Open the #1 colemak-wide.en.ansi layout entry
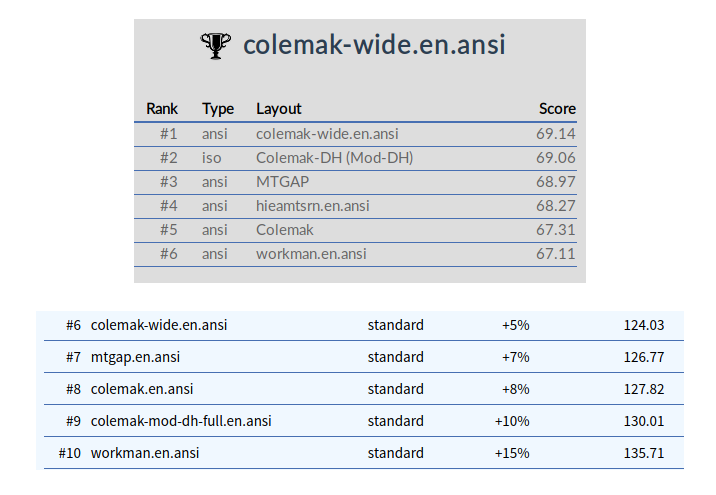This screenshot has height=495, width=716. click(x=327, y=134)
